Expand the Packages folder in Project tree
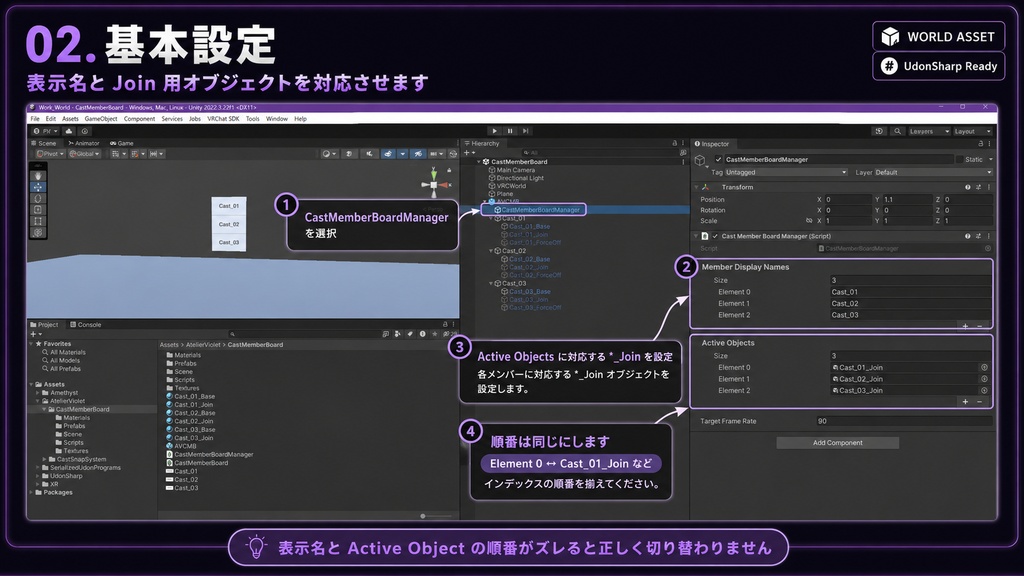Image resolution: width=1024 pixels, height=576 pixels. [31, 492]
